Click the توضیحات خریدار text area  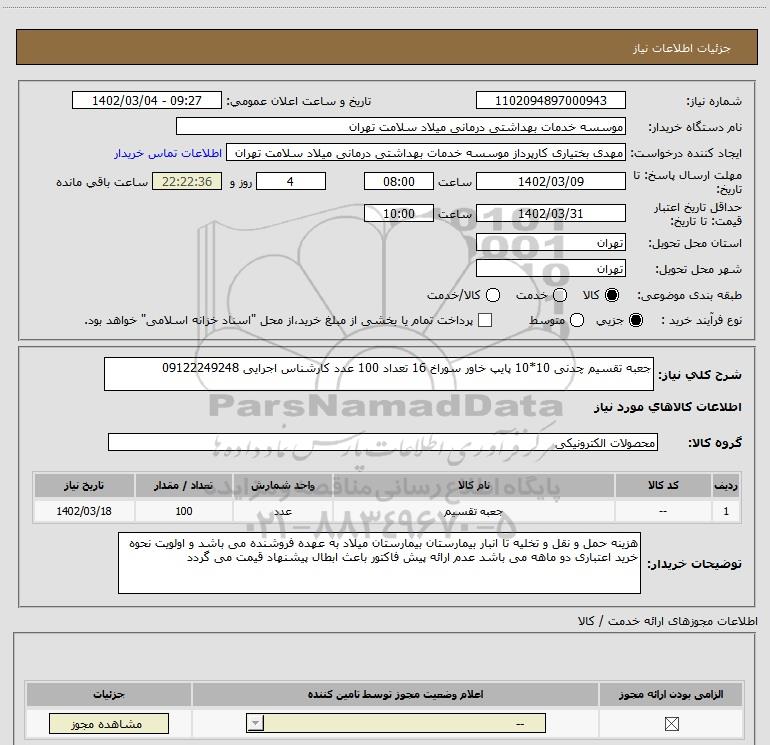click(x=382, y=563)
